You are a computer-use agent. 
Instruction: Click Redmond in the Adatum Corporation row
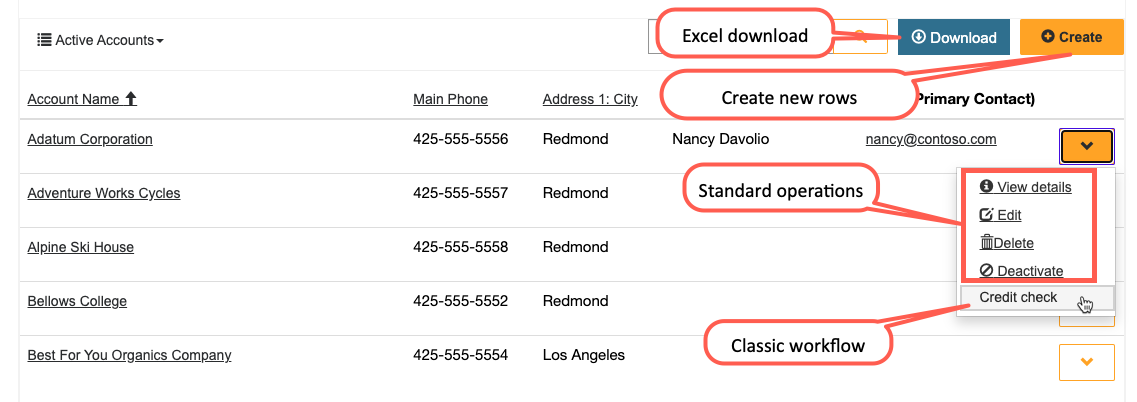(576, 139)
